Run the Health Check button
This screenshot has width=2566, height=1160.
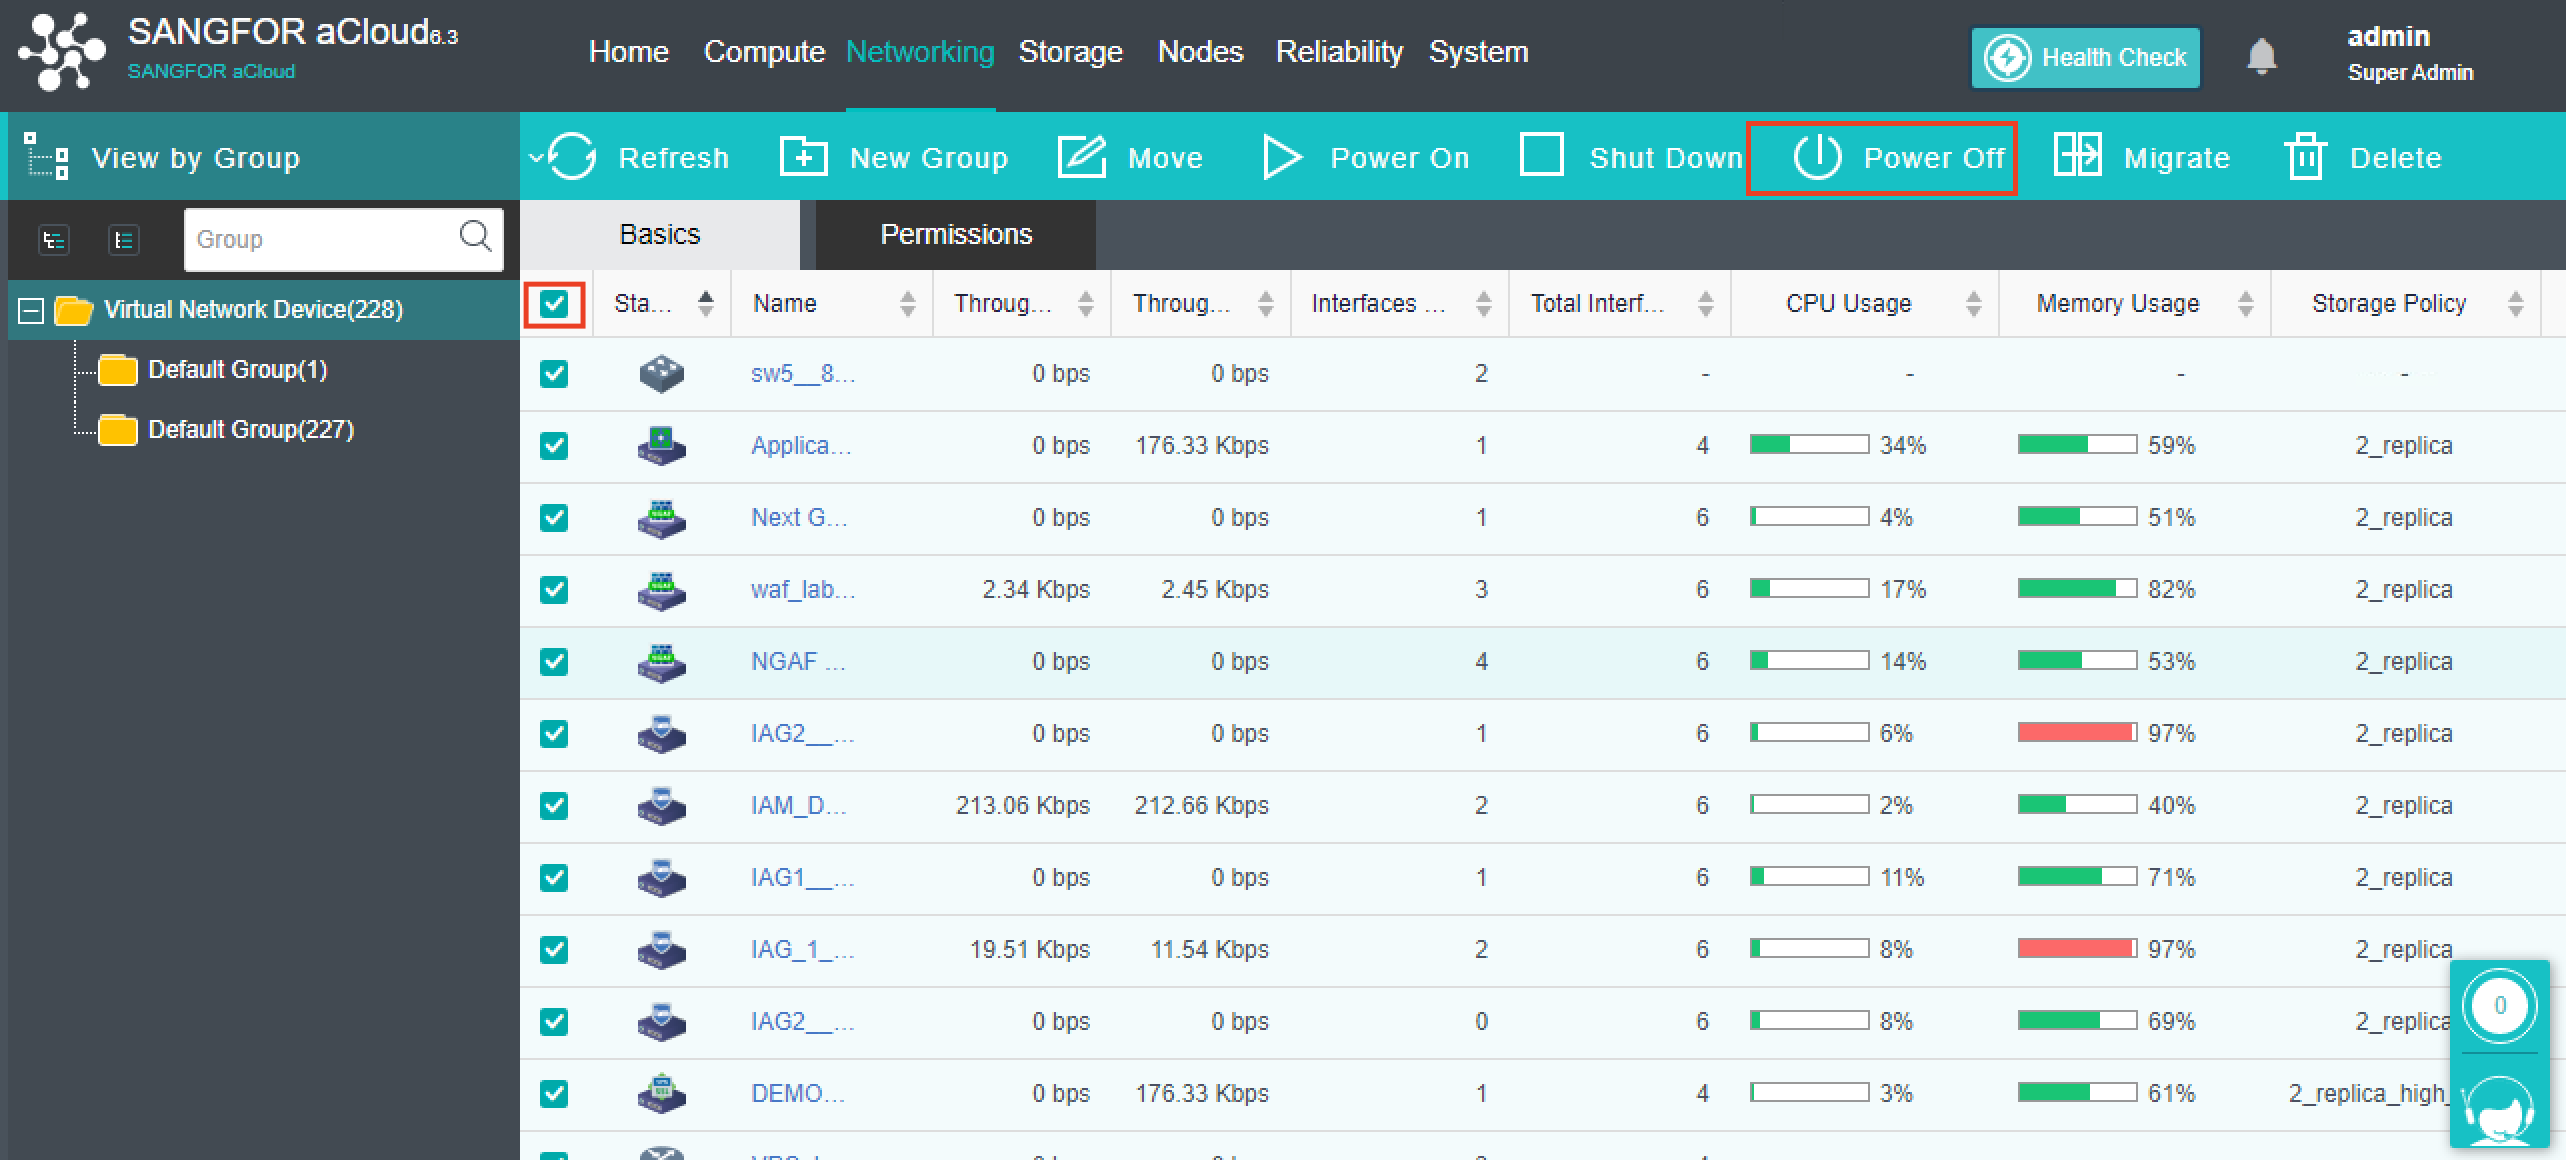pyautogui.click(x=2086, y=57)
